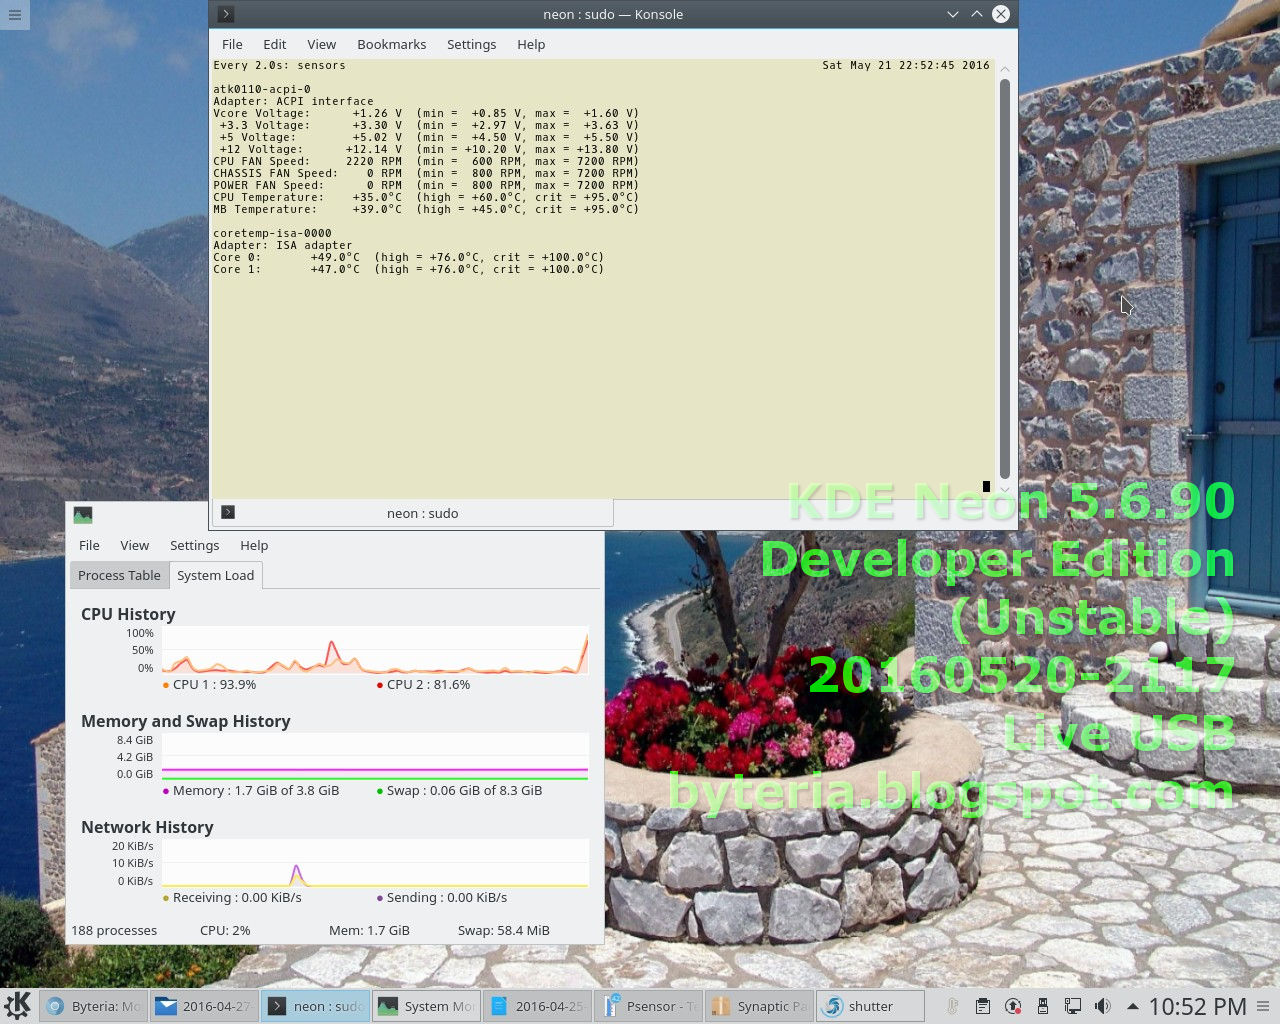
Task: Select the shutter screenshot tool in the taskbar
Action: [870, 1005]
